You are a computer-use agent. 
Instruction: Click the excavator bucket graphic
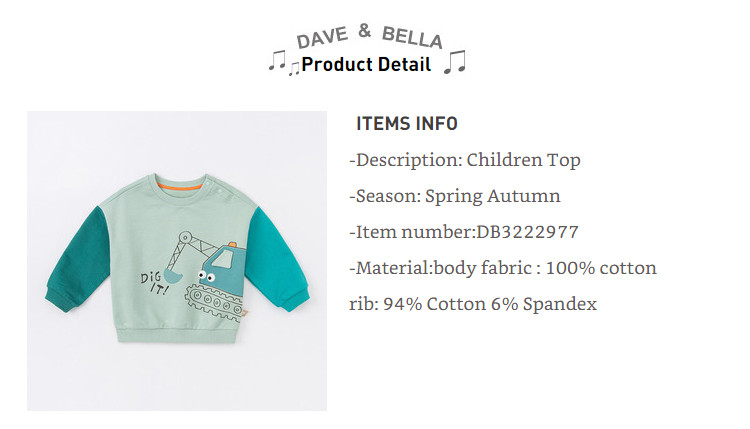tap(173, 275)
